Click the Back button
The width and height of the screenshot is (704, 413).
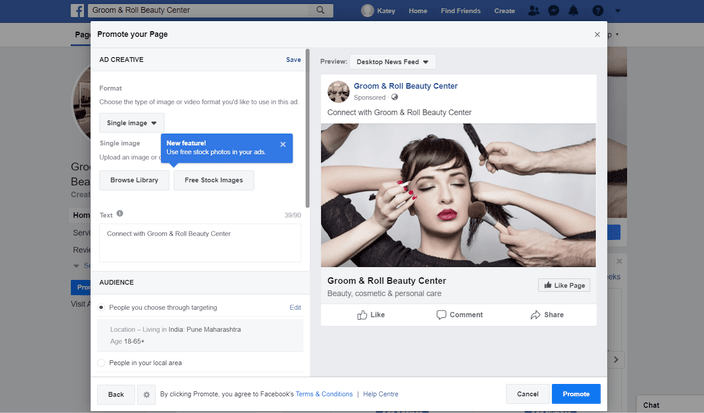[x=116, y=395]
